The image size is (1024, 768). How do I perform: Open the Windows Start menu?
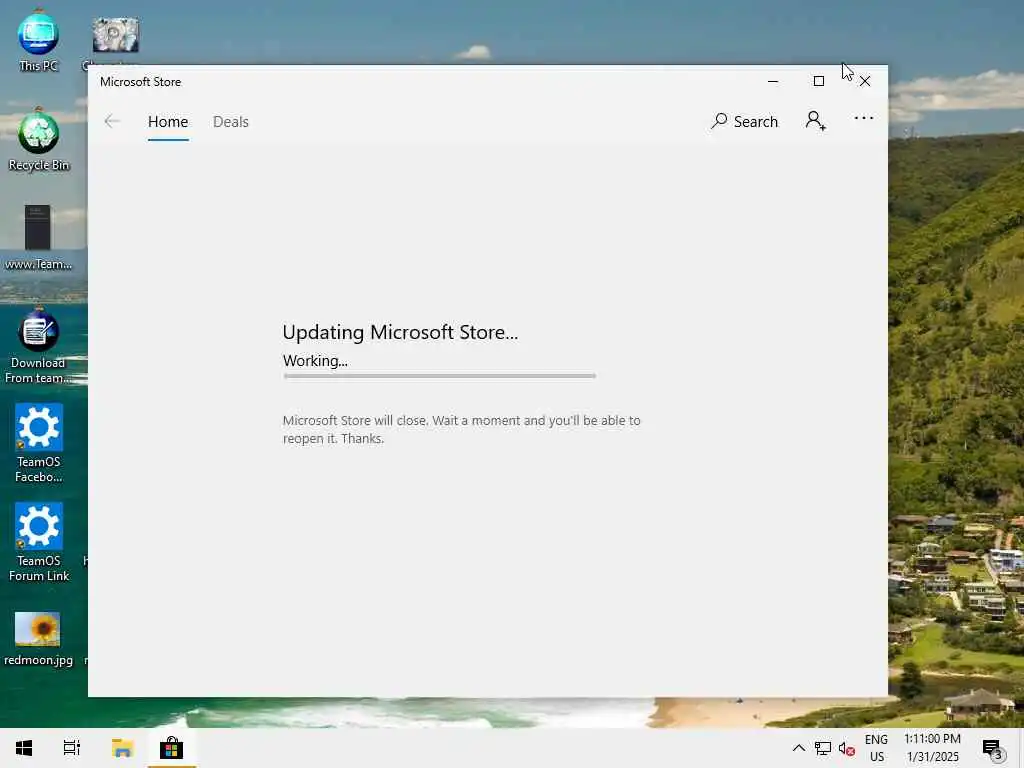point(24,748)
